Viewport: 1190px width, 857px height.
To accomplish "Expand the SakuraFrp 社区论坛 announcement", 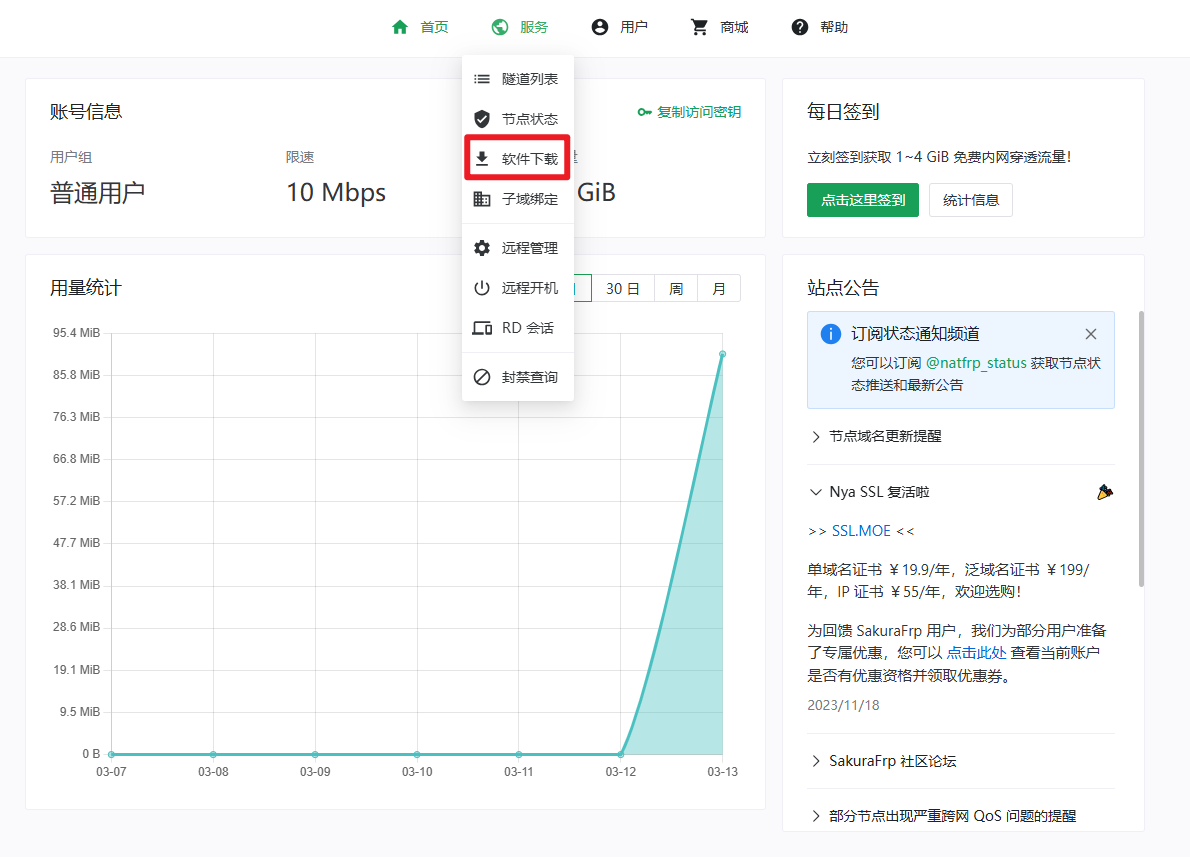I will pos(892,761).
